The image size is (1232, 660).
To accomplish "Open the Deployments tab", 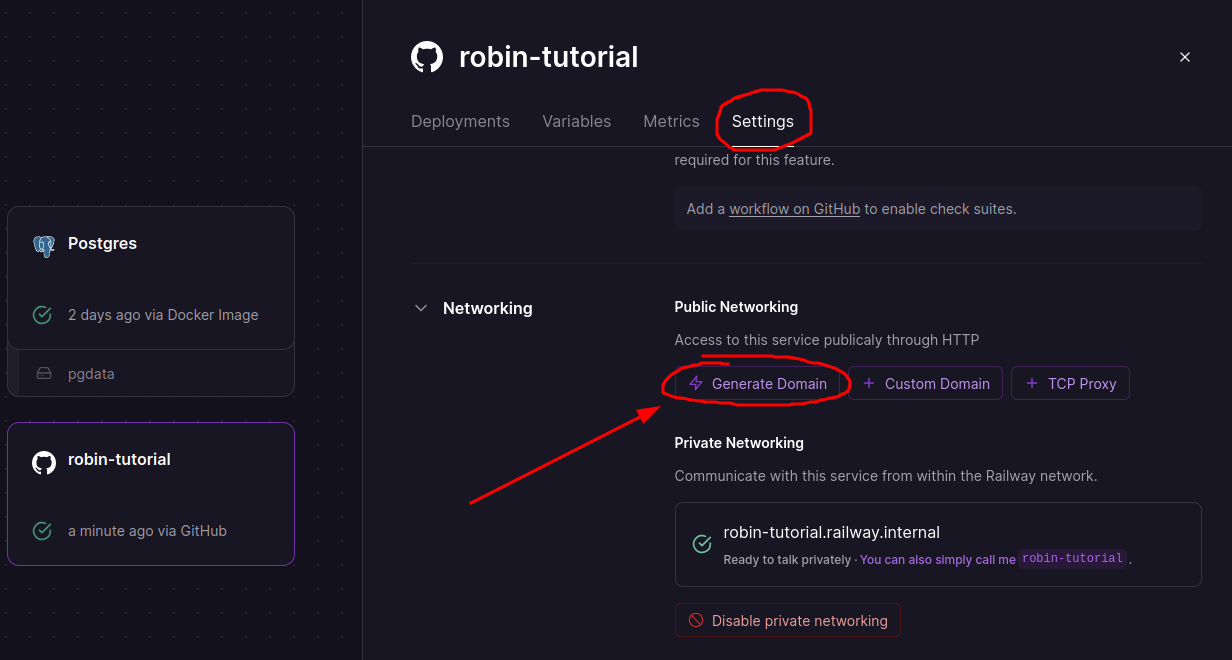I will (x=460, y=121).
